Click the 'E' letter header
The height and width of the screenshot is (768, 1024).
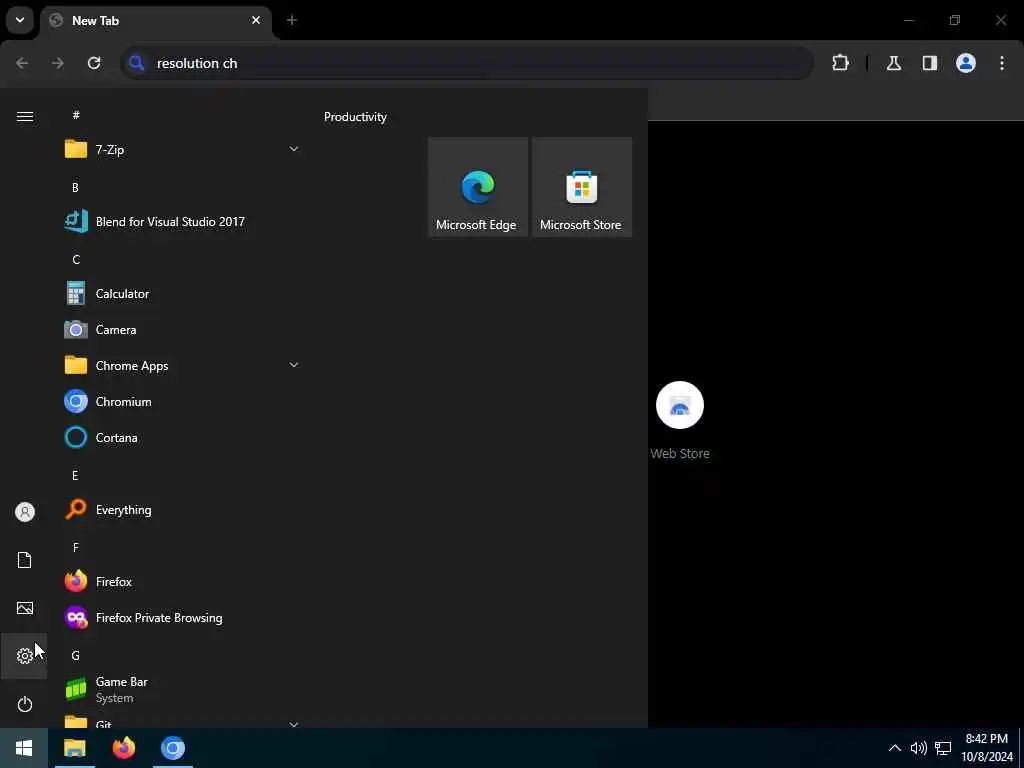coord(75,475)
